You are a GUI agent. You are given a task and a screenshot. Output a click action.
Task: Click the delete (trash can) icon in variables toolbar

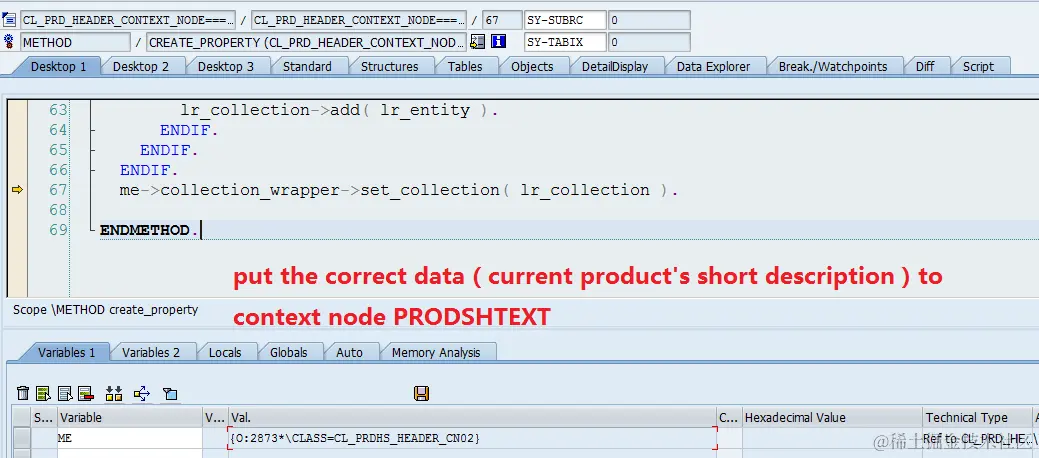(x=23, y=394)
